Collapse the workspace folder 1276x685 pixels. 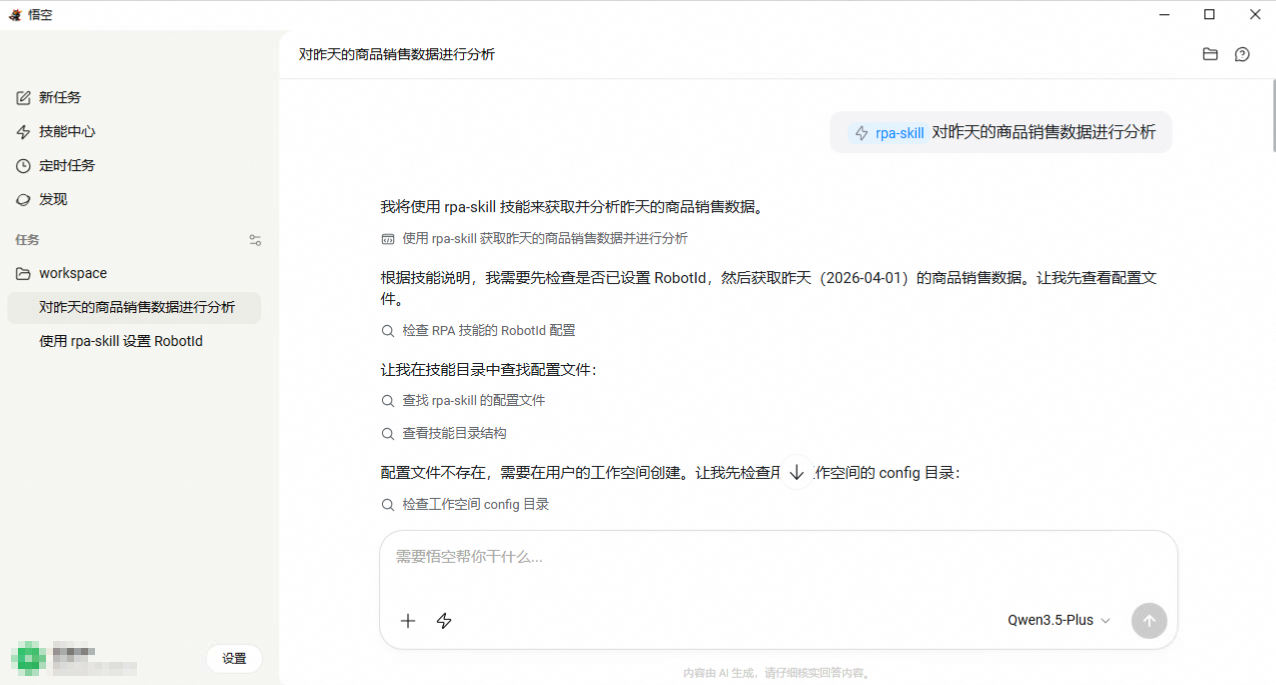(72, 274)
